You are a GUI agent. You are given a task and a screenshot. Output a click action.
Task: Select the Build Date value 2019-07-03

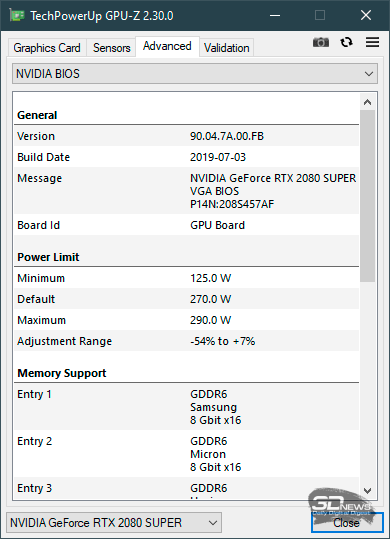(x=218, y=157)
